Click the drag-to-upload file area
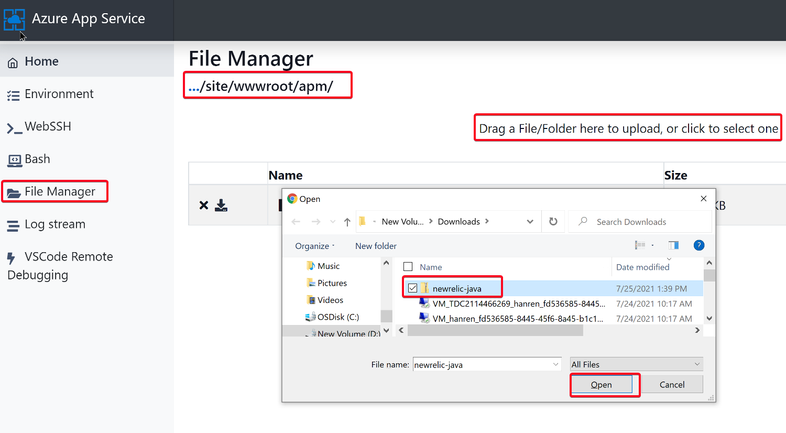This screenshot has width=786, height=433. pos(628,129)
